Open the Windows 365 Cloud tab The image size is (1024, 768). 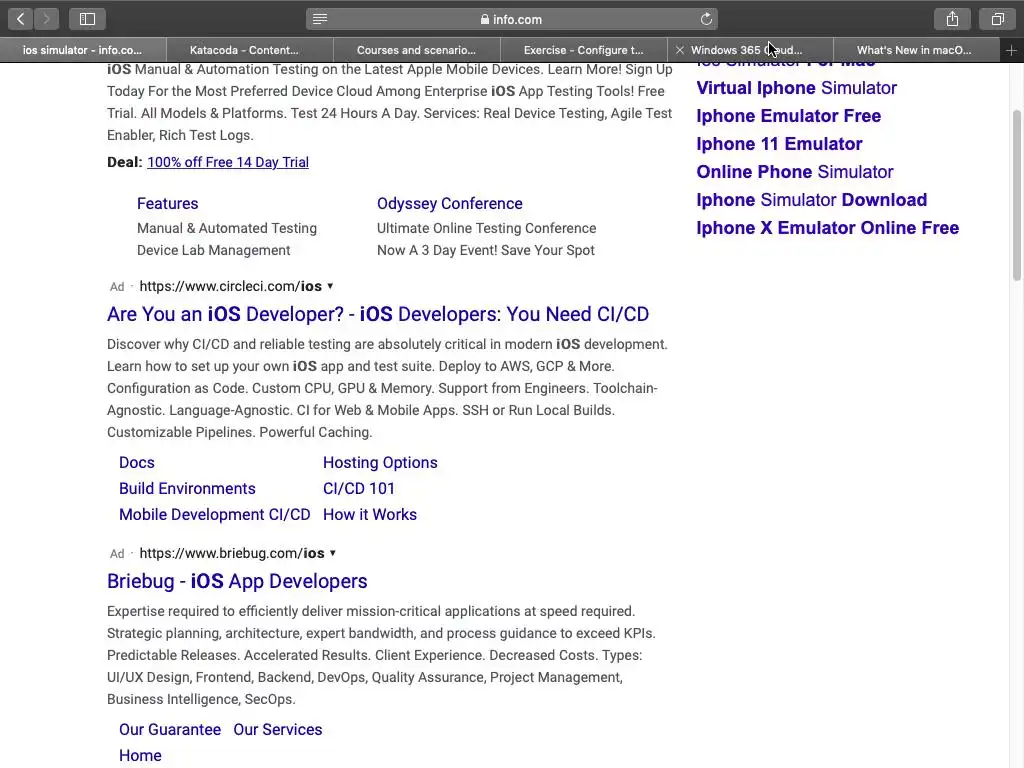click(x=750, y=50)
